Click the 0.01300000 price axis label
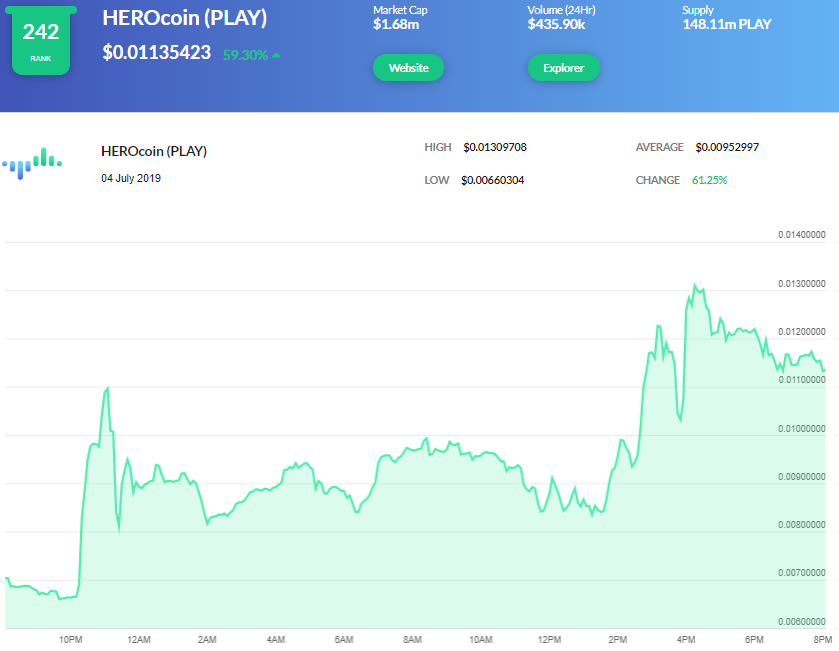This screenshot has height=651, width=839. click(802, 284)
